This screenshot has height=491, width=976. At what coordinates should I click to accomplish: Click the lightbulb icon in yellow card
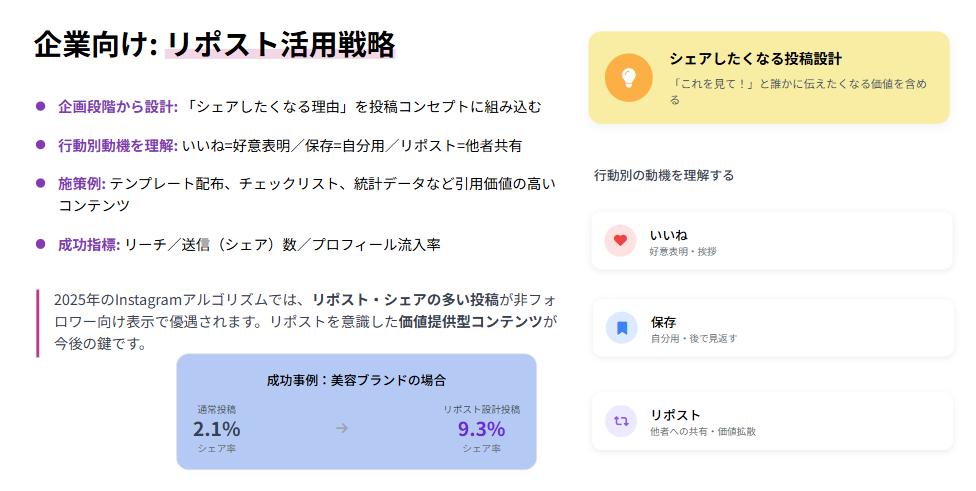click(628, 77)
